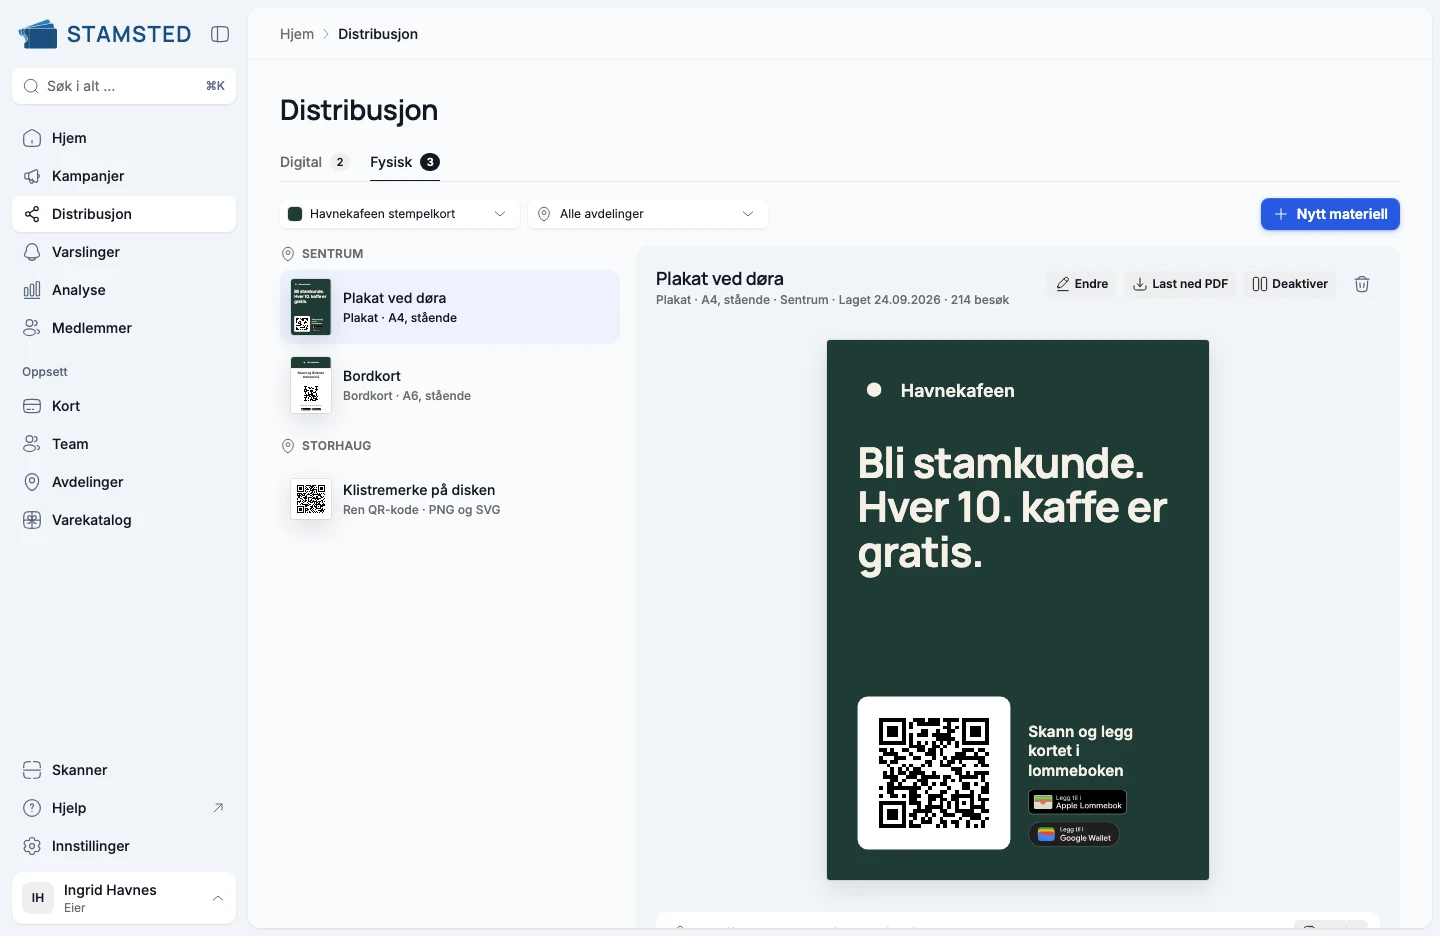This screenshot has width=1440, height=936.
Task: Click the Apple Lommebok badge on poster
Action: coord(1078,802)
